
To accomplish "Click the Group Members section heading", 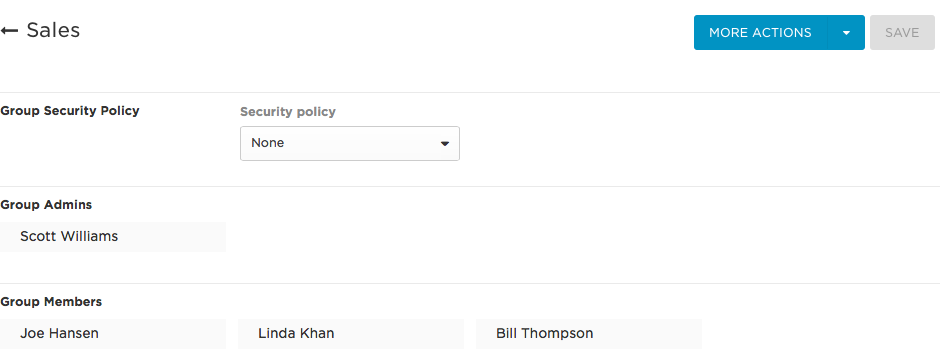I will pyautogui.click(x=51, y=302).
